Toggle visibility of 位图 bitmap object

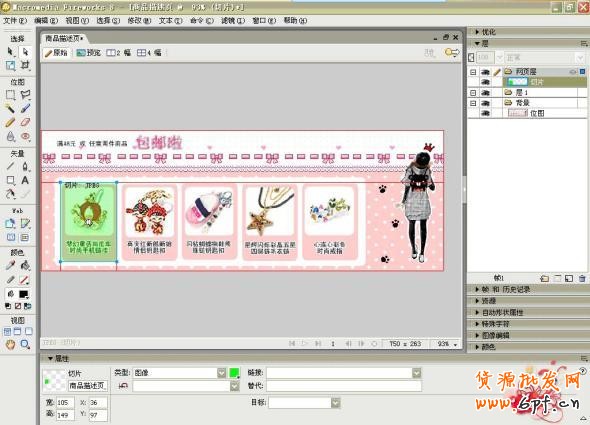coord(485,113)
